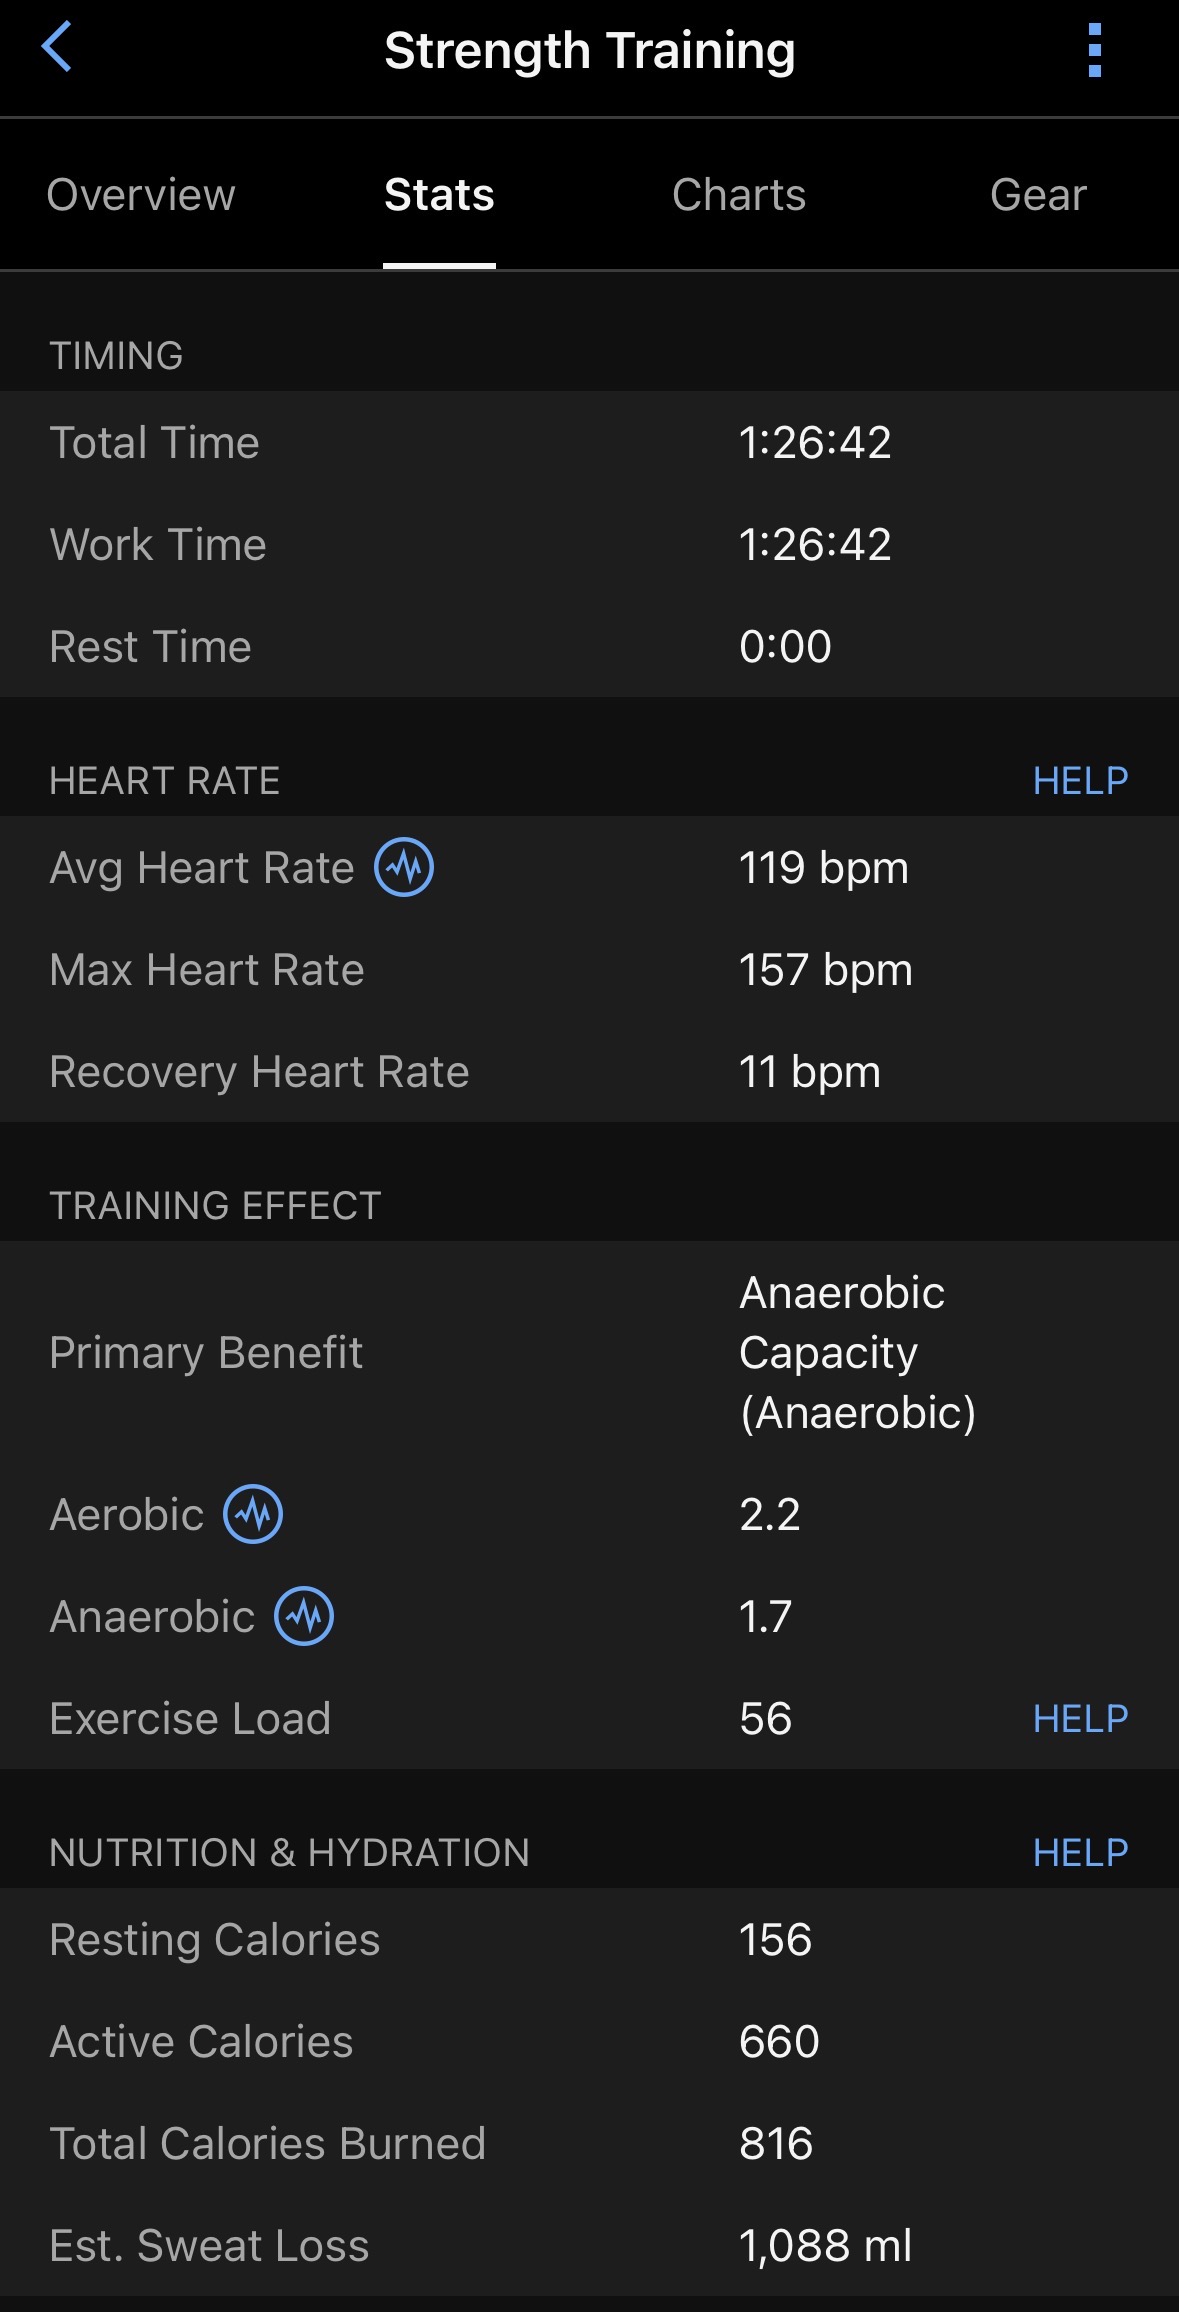Tap the Strength Training title
Screen dimensions: 1179x2312
click(589, 51)
